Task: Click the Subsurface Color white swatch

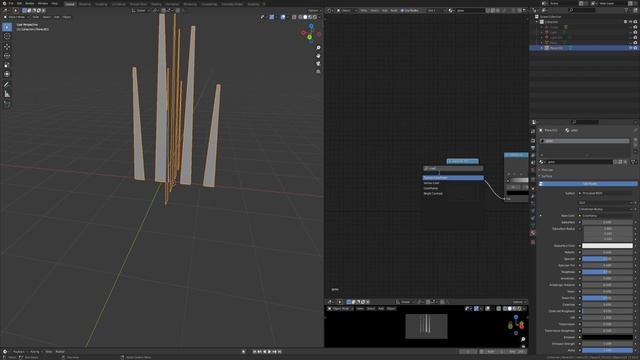Action: coord(607,246)
